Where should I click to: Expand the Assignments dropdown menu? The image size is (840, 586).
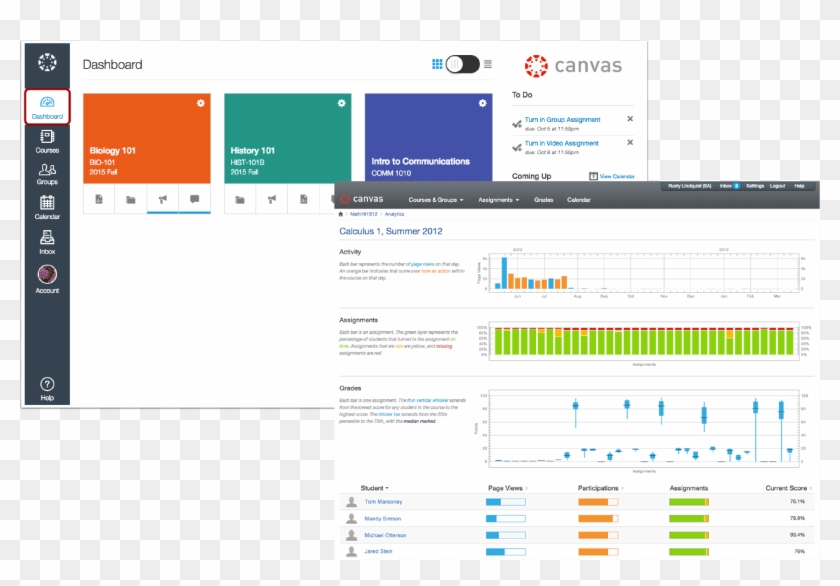click(x=498, y=200)
